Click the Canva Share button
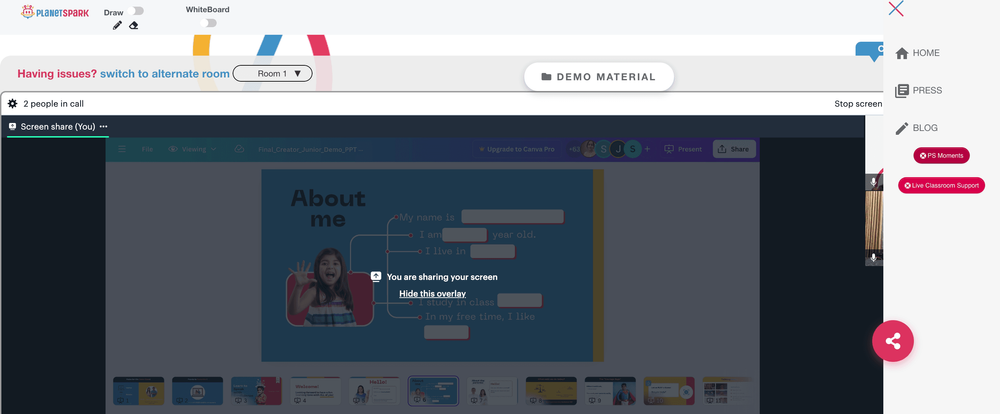Screen dimensions: 1000x414 coord(734,149)
